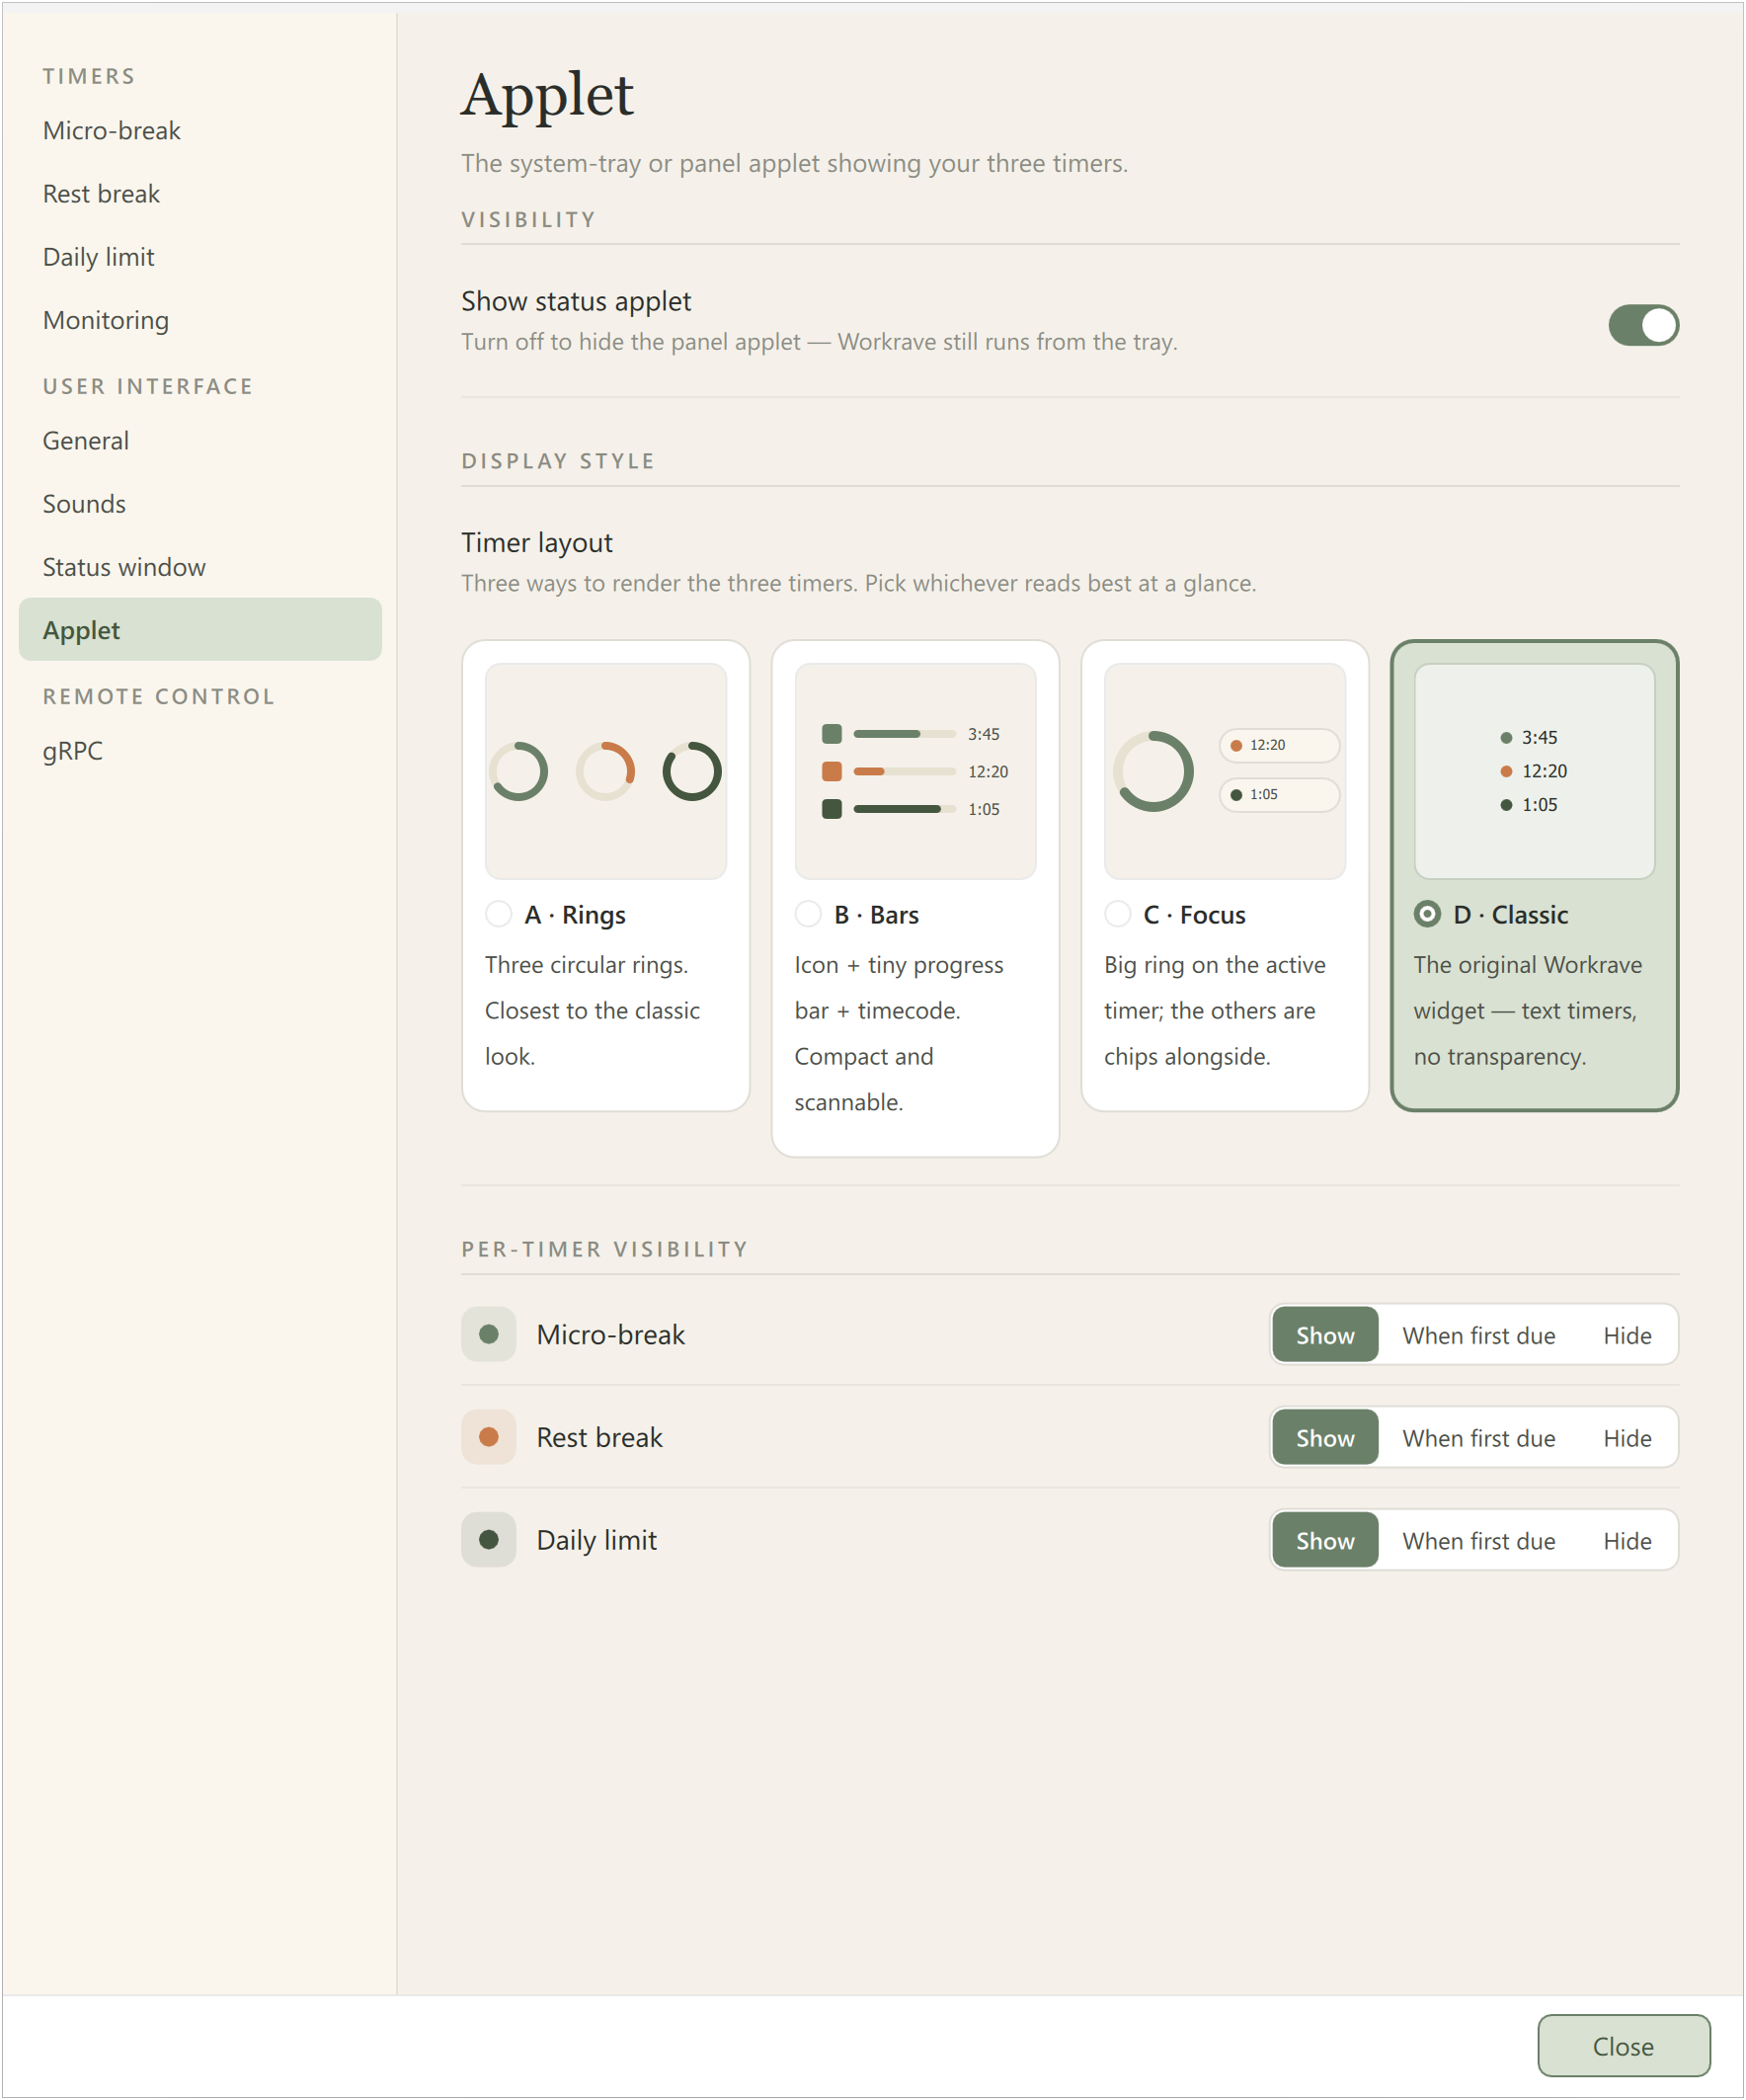1746x2100 pixels.
Task: Click the Rings layout preview thumbnail
Action: point(606,771)
